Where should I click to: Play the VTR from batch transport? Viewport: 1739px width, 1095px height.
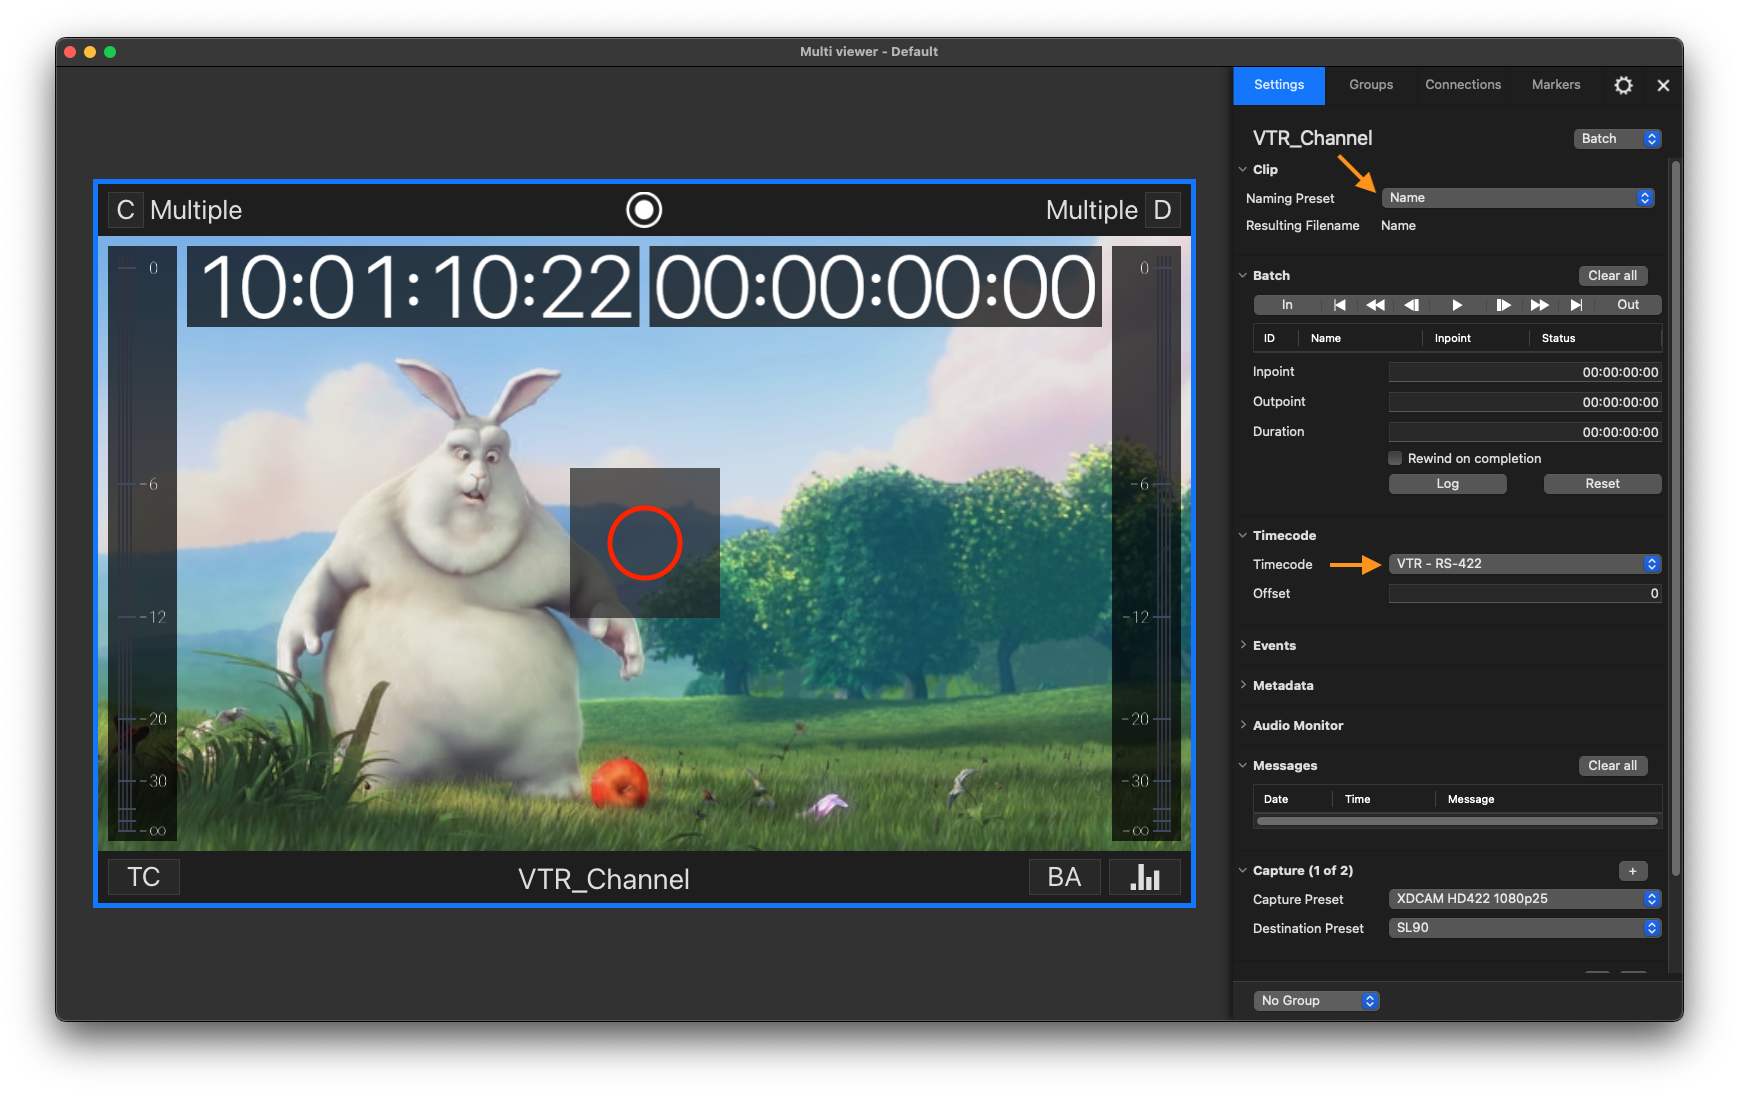pyautogui.click(x=1456, y=305)
